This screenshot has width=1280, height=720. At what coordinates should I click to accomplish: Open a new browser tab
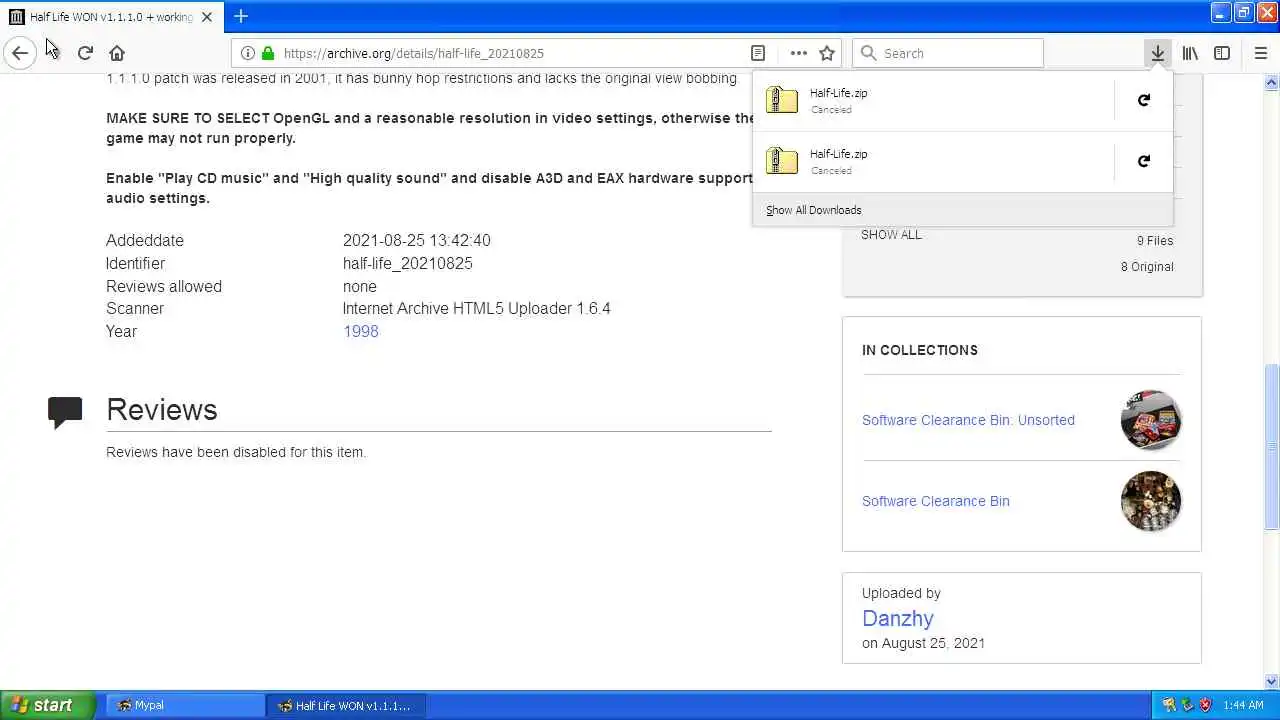(241, 16)
